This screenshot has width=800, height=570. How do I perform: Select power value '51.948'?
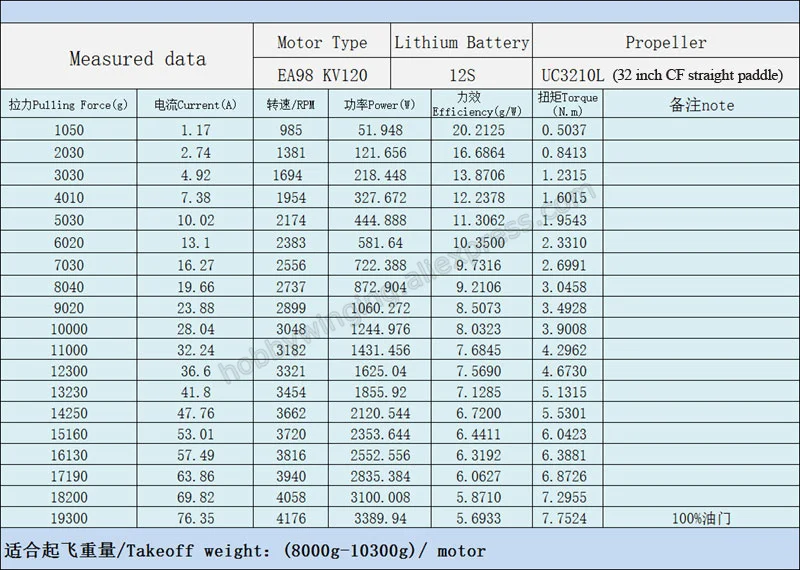[x=380, y=130]
